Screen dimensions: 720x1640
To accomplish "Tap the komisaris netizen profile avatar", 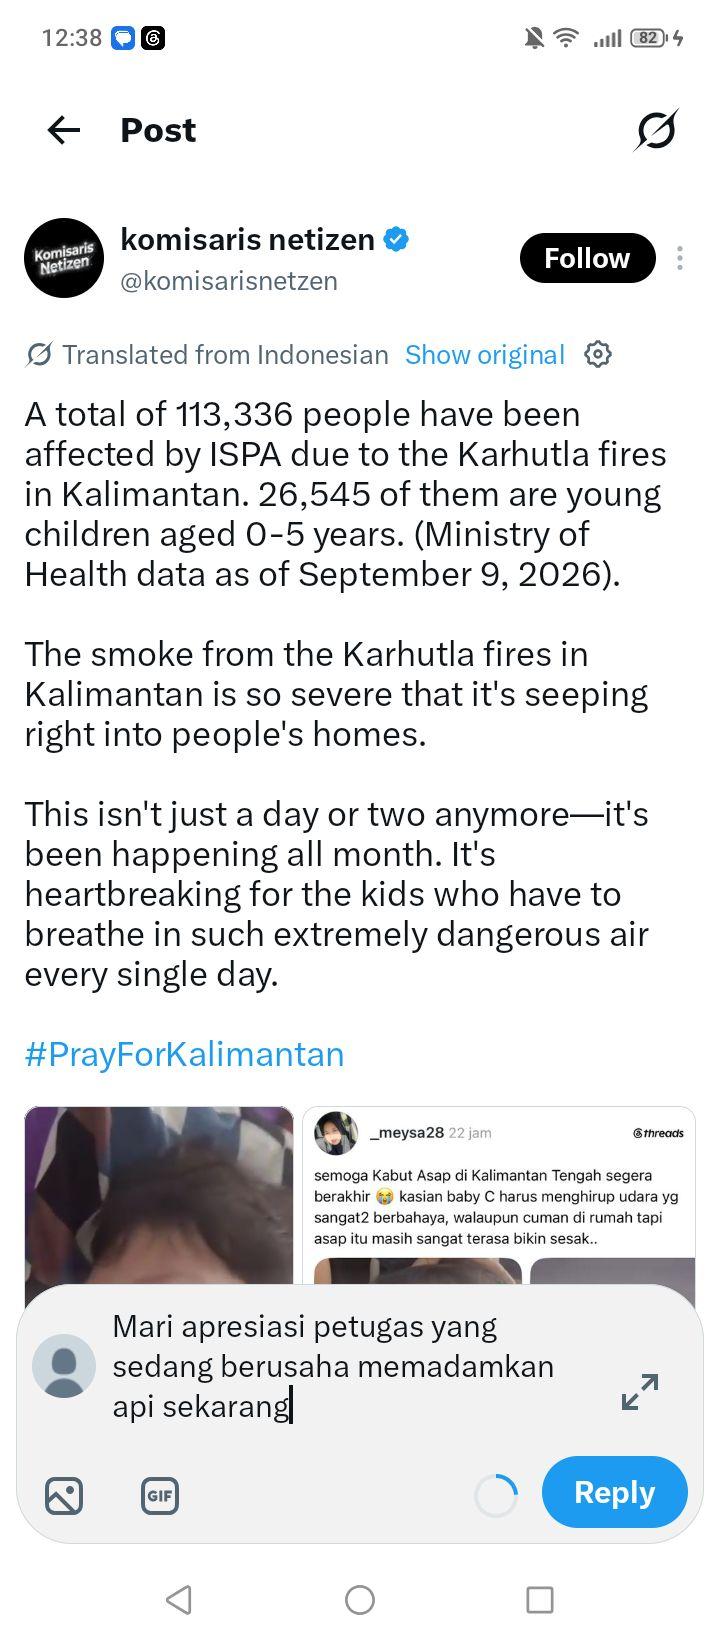I will (63, 258).
